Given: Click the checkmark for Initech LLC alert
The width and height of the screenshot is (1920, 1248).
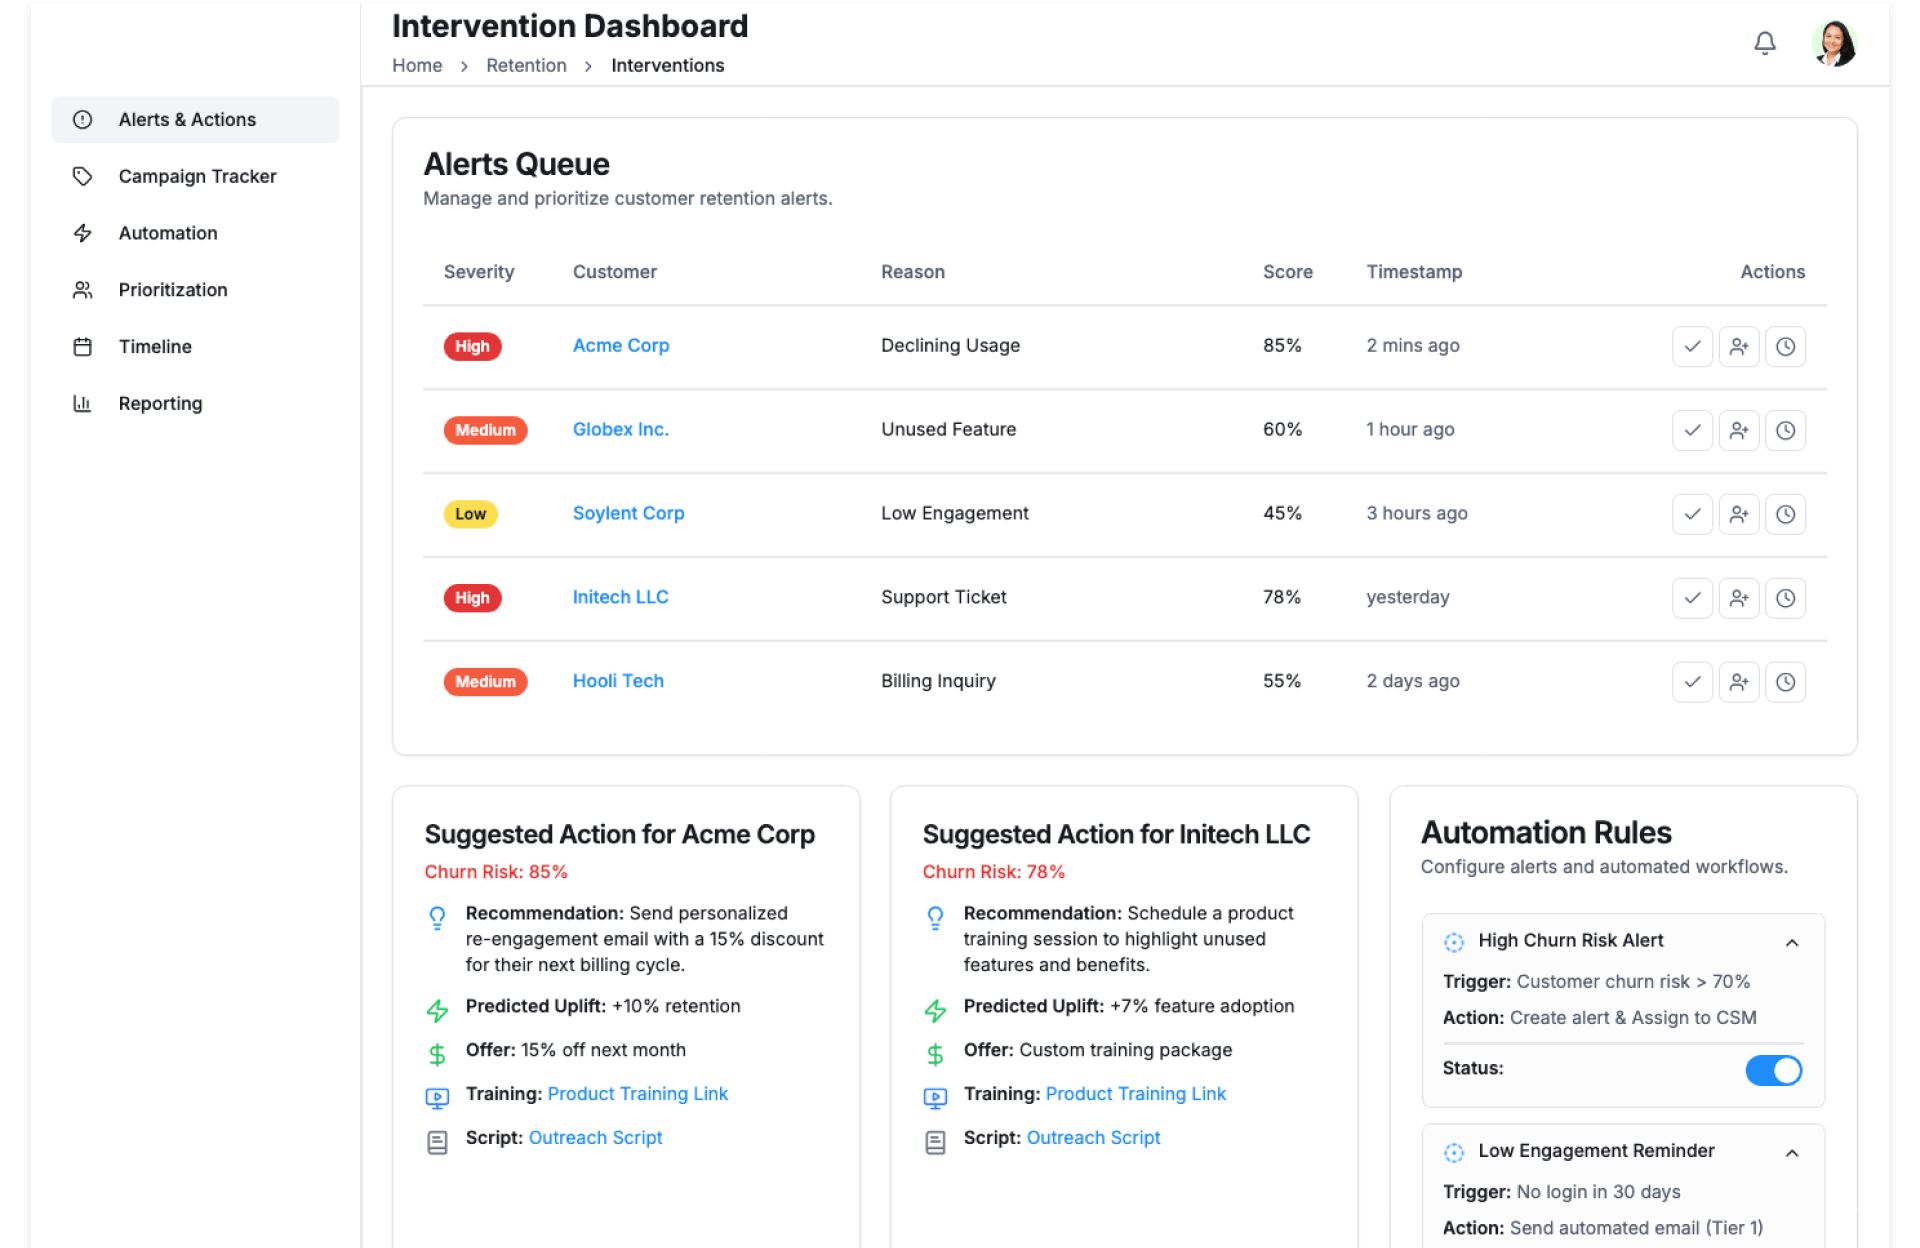Looking at the screenshot, I should (1692, 598).
